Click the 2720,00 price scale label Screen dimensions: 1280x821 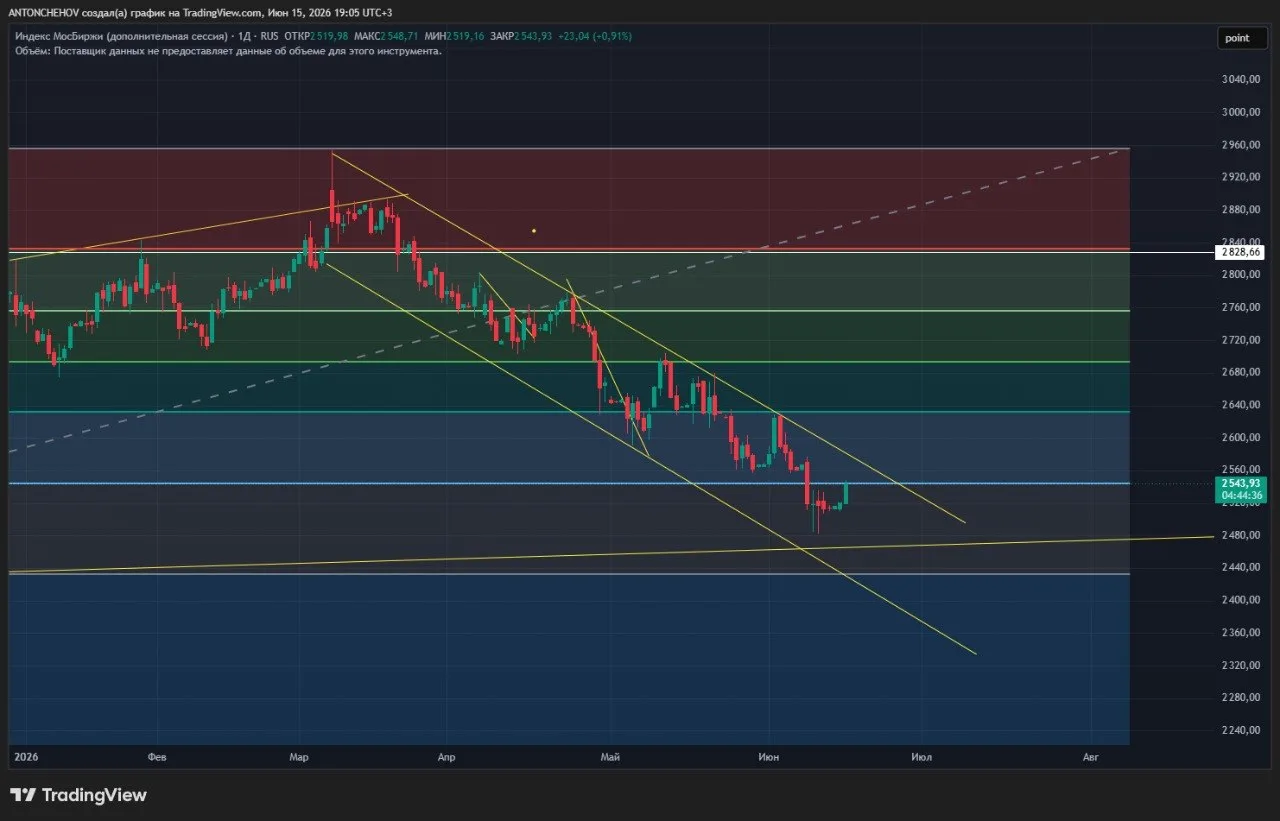[1243, 340]
